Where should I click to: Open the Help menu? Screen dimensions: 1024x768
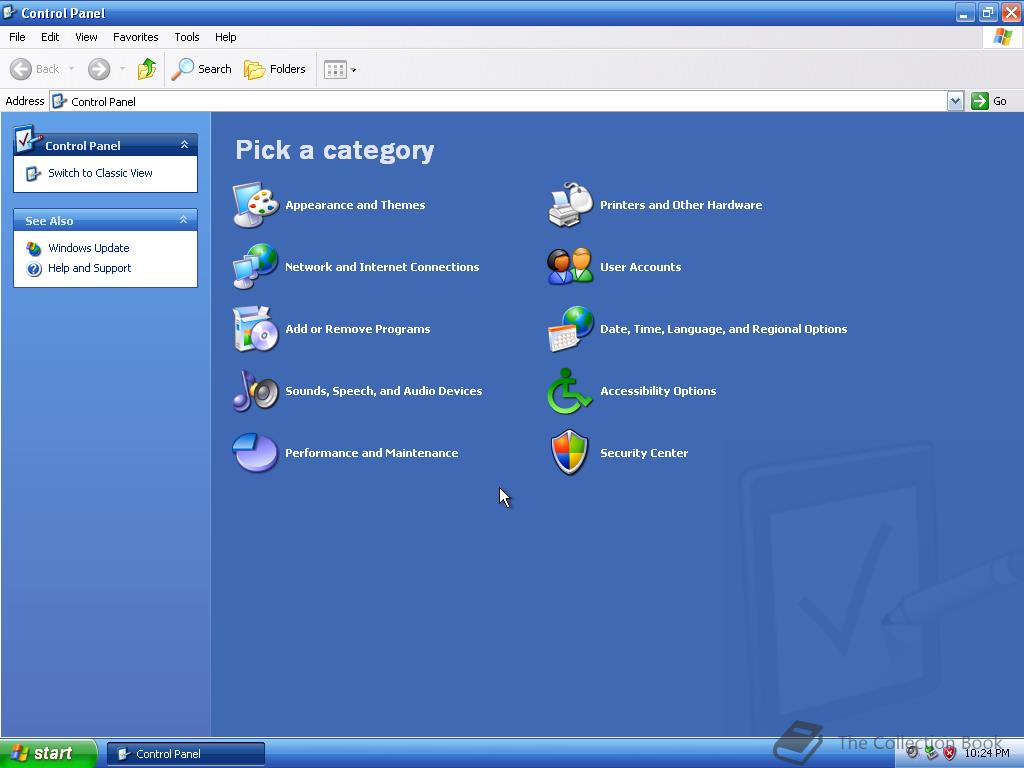click(x=225, y=37)
